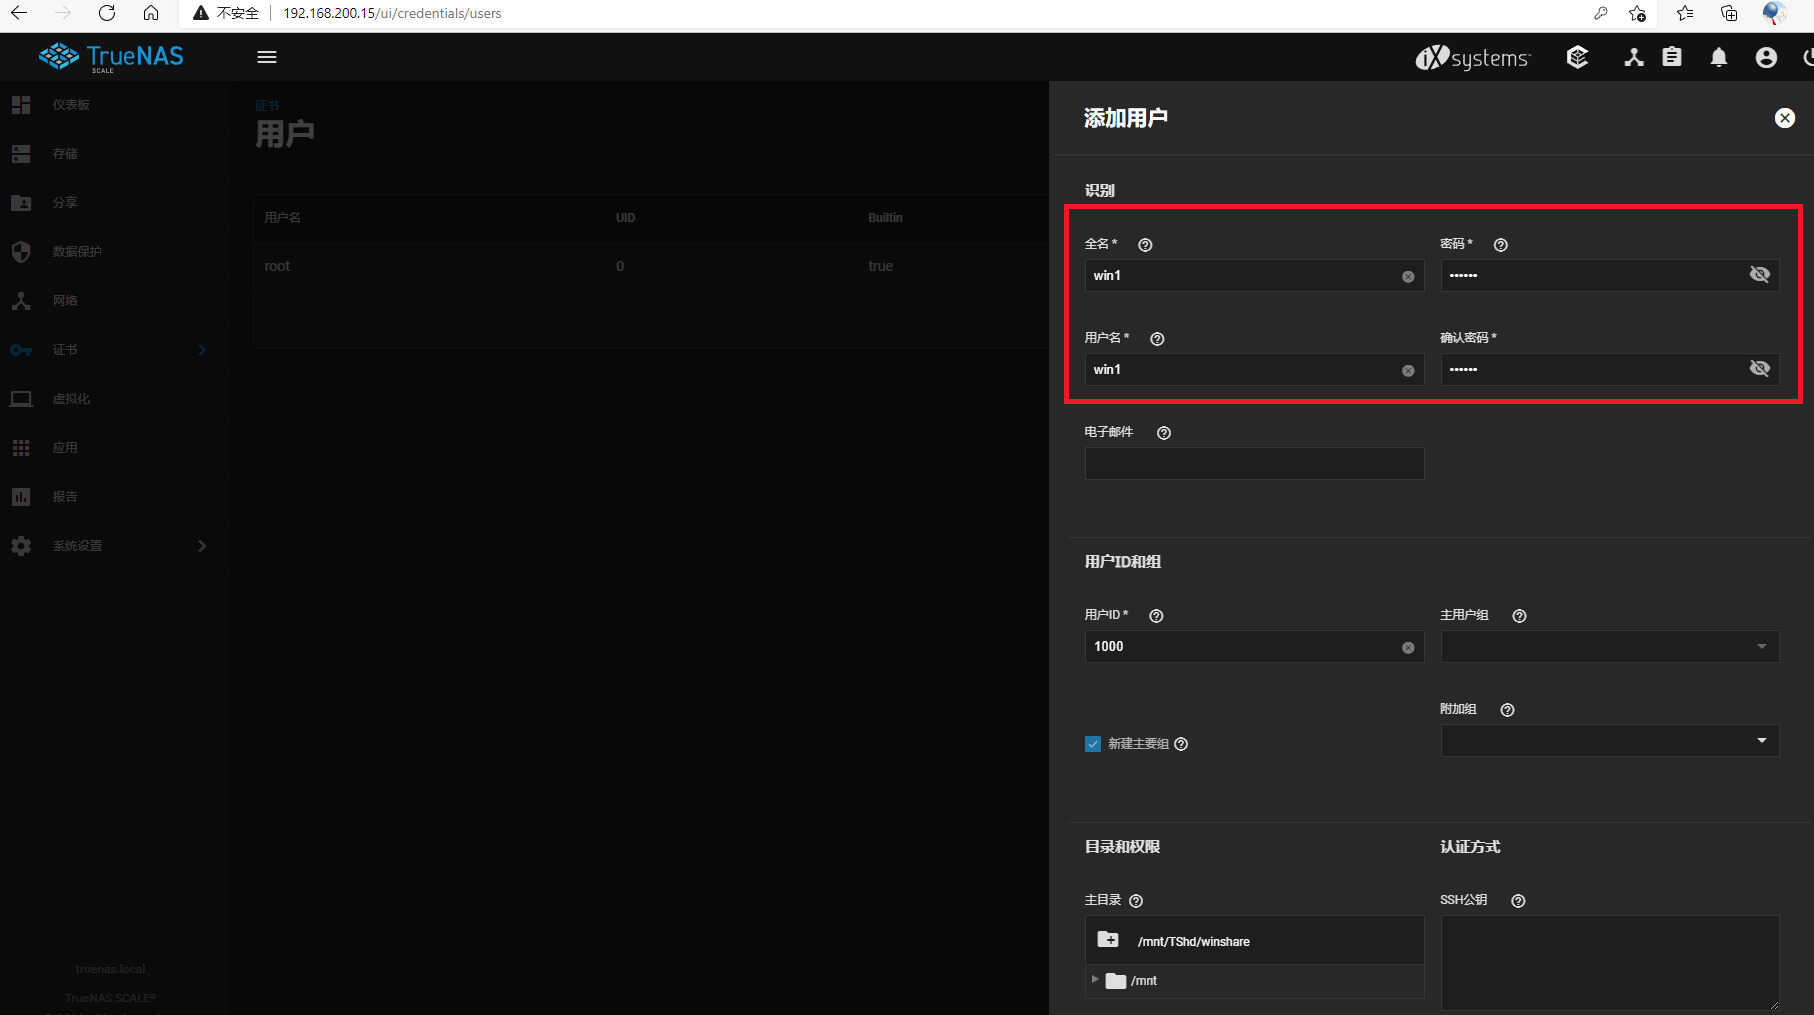
Task: Click the browser back arrow
Action: pyautogui.click(x=19, y=13)
